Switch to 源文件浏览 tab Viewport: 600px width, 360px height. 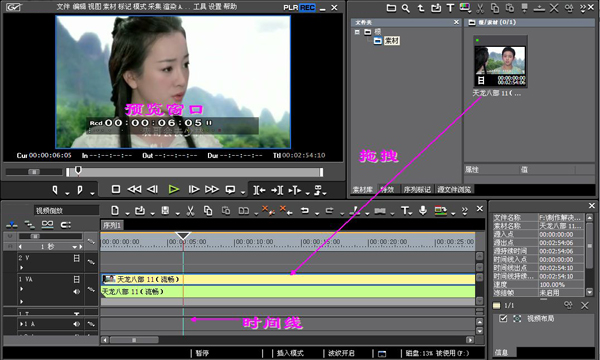pyautogui.click(x=454, y=189)
